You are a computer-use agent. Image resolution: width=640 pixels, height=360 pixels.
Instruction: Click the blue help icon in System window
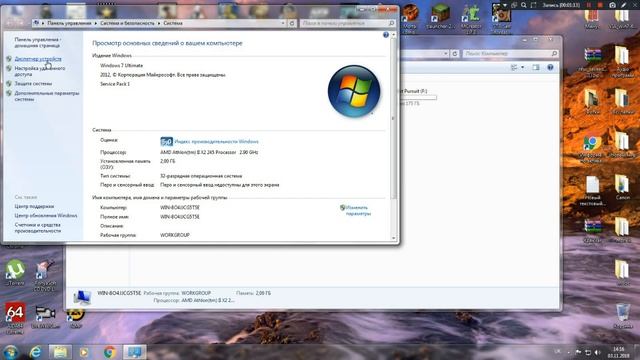coord(386,35)
